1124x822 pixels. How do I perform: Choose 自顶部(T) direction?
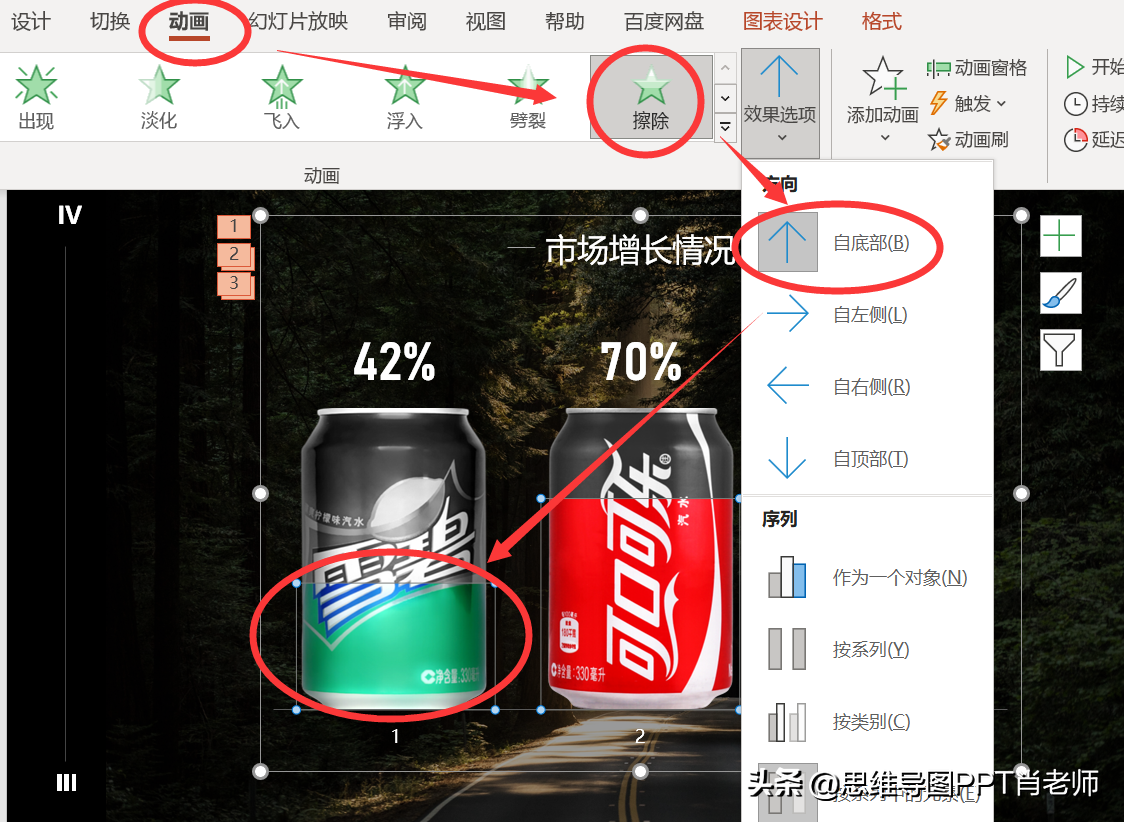[867, 458]
